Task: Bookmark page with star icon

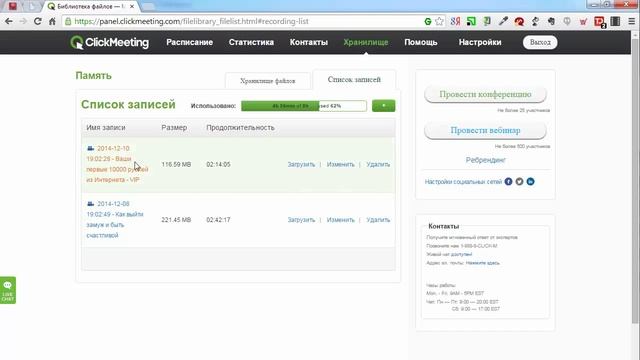Action: [x=439, y=21]
